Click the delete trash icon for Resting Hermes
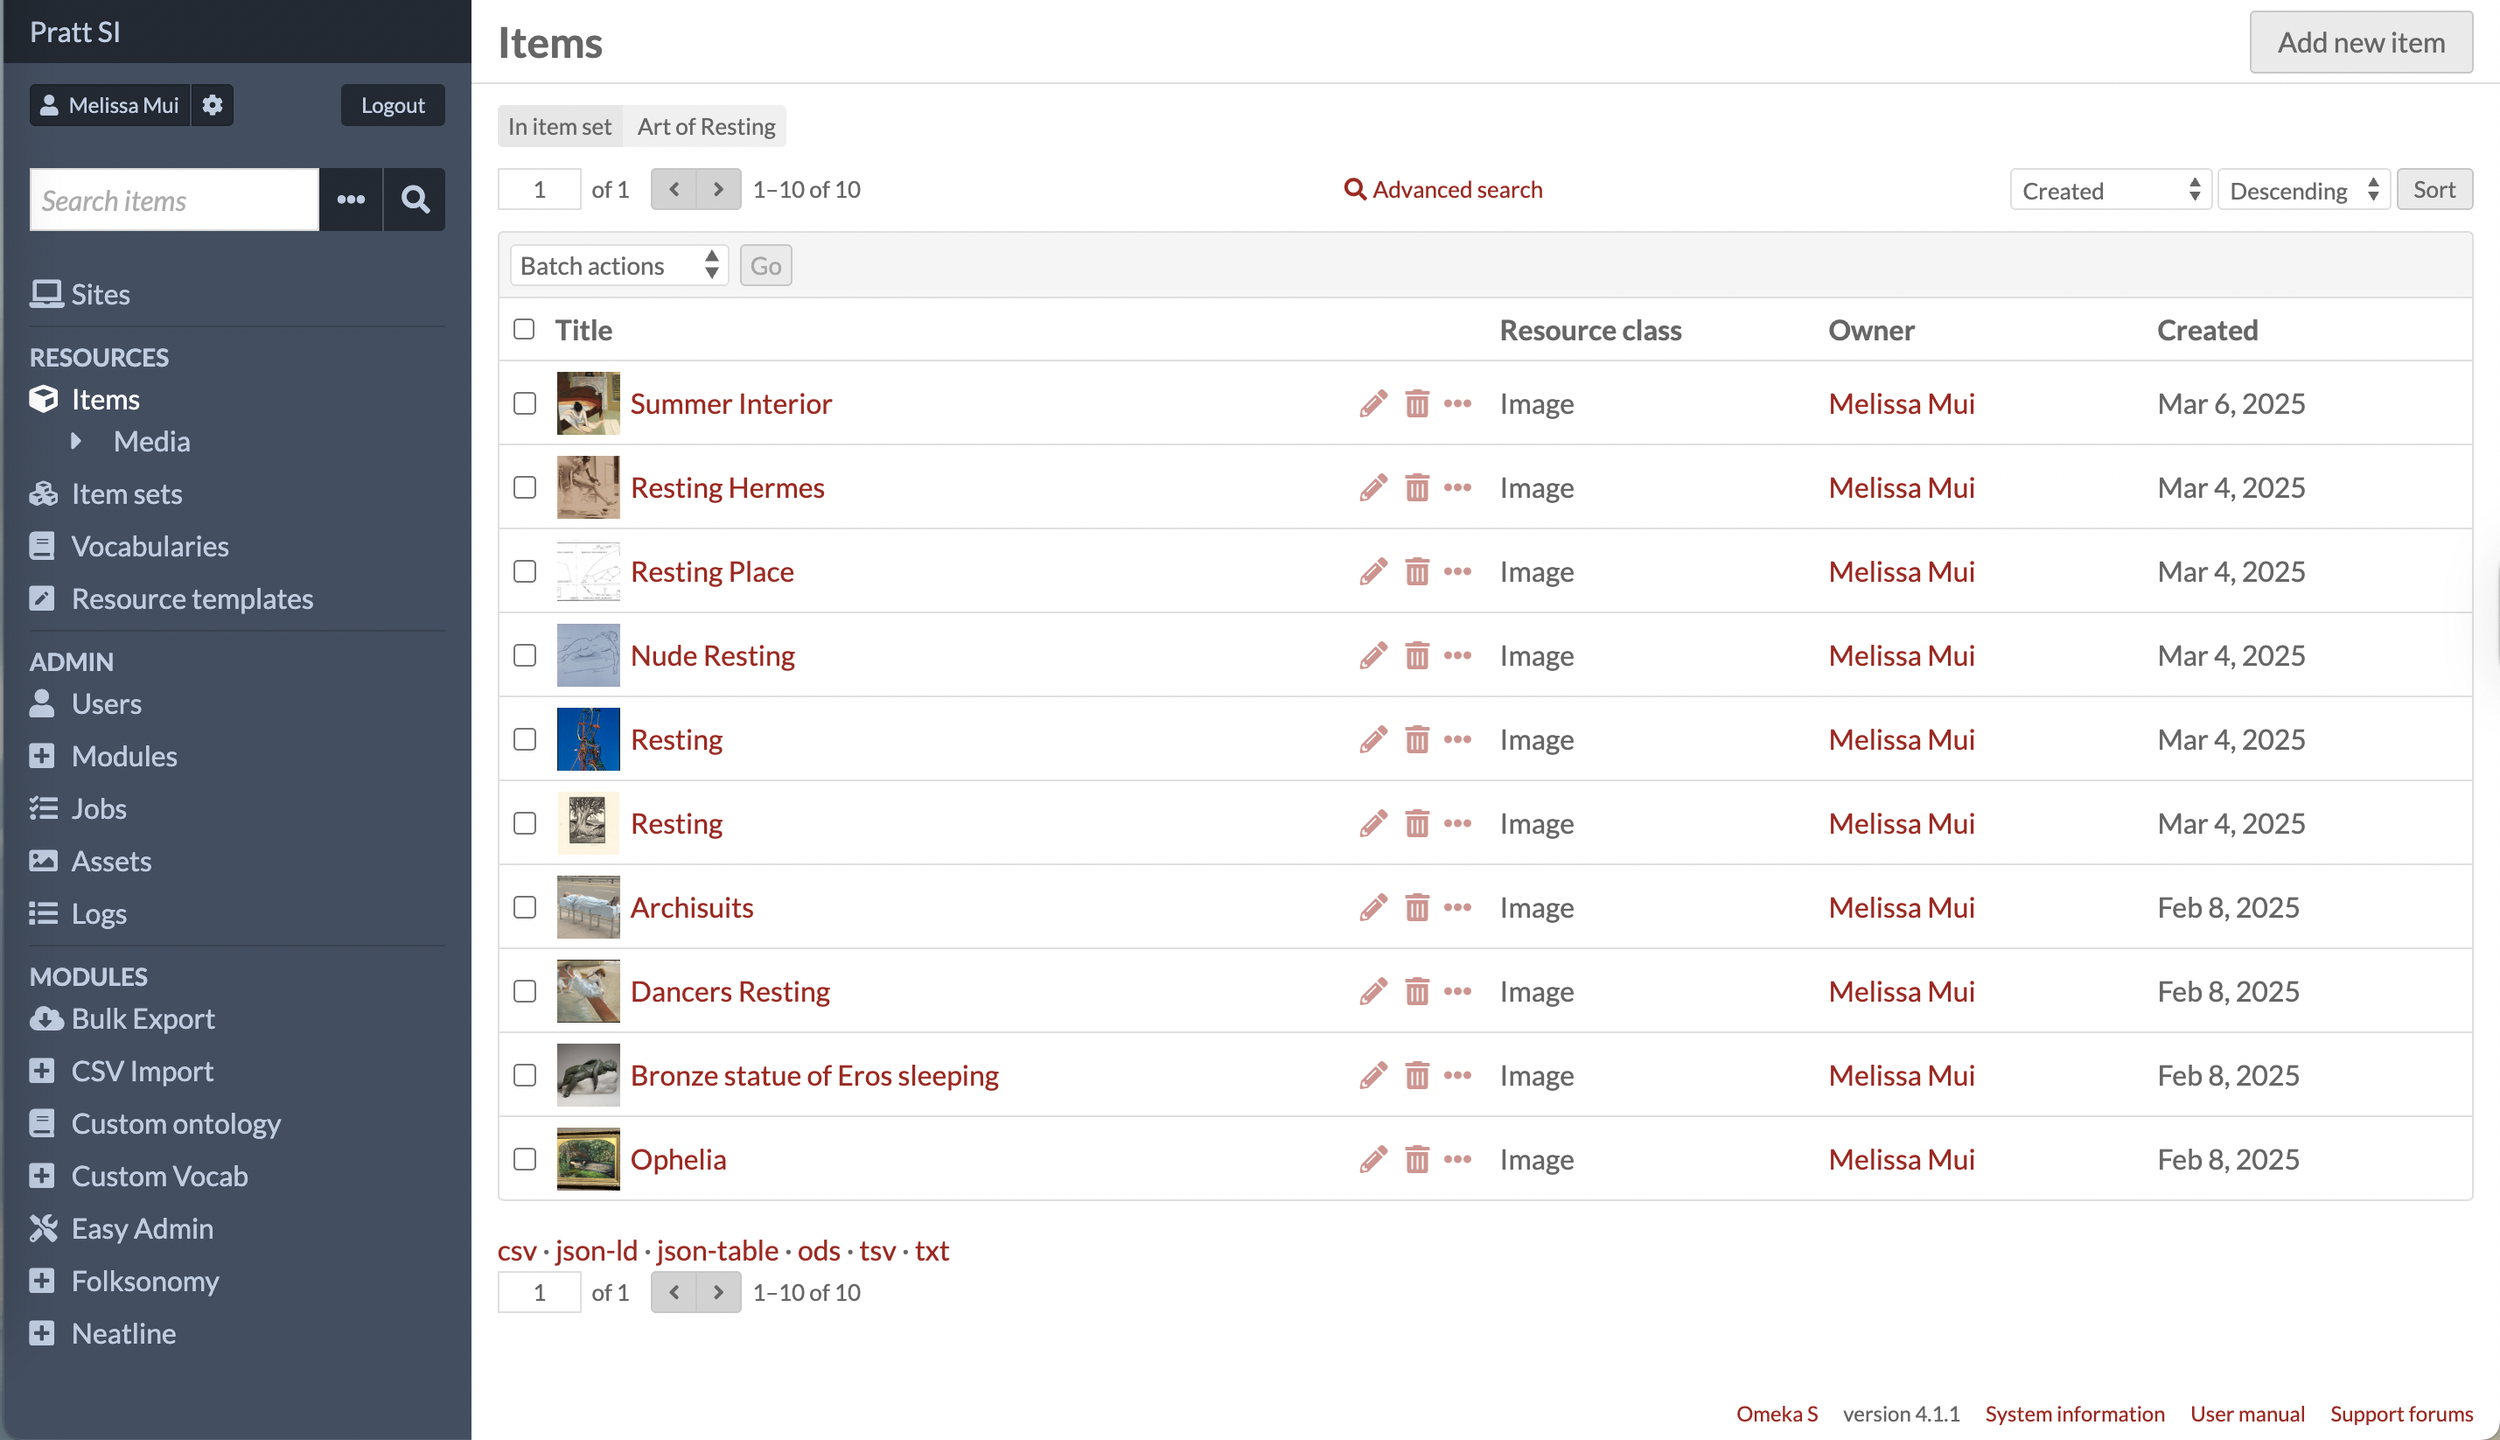 pyautogui.click(x=1416, y=487)
